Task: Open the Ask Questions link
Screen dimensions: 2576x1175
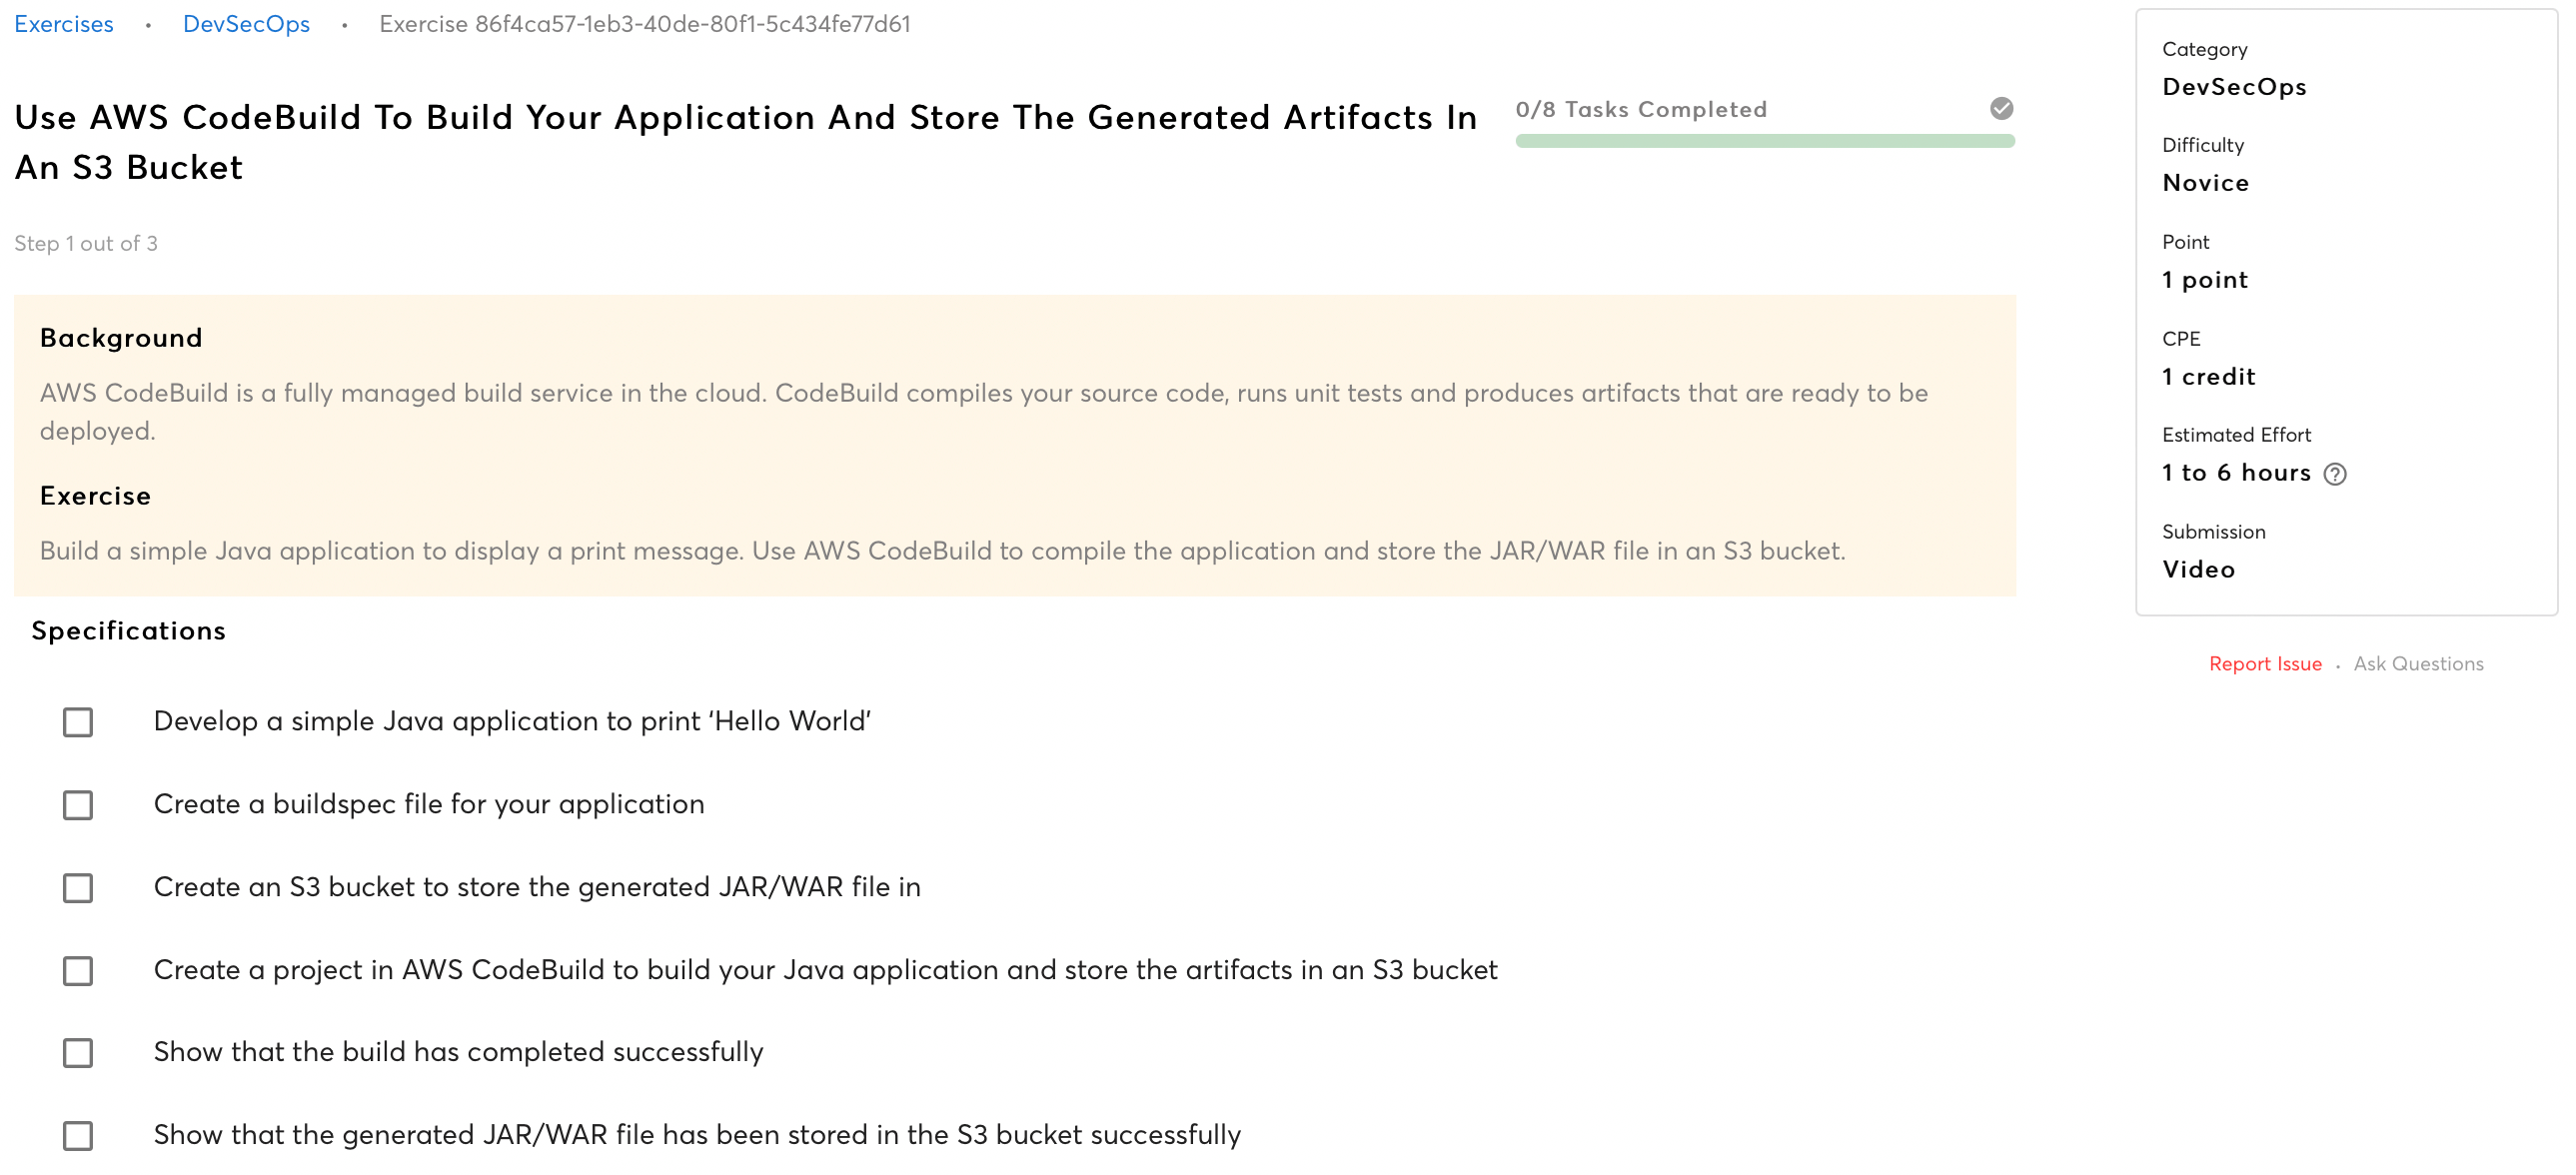Action: click(2418, 664)
